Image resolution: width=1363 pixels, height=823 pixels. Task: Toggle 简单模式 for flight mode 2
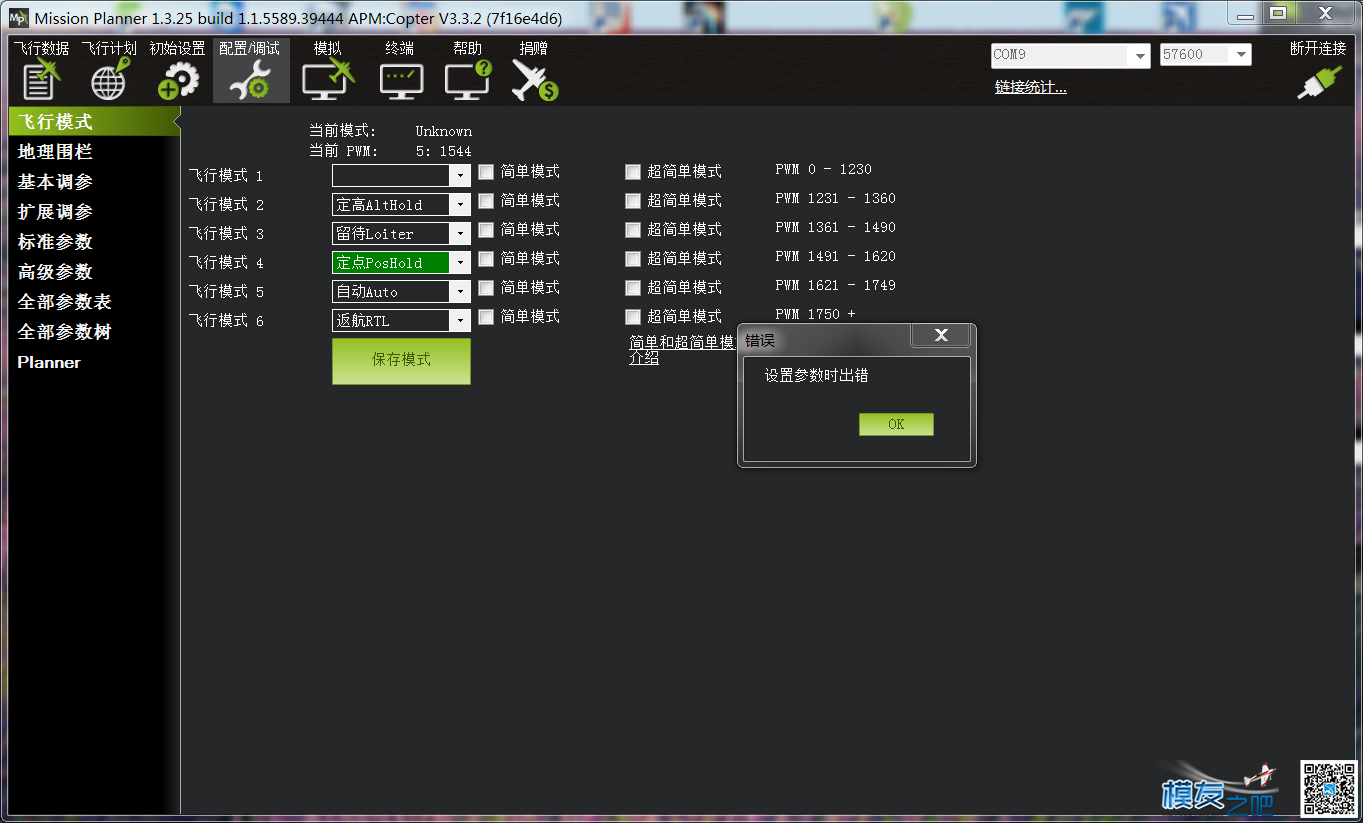click(486, 201)
